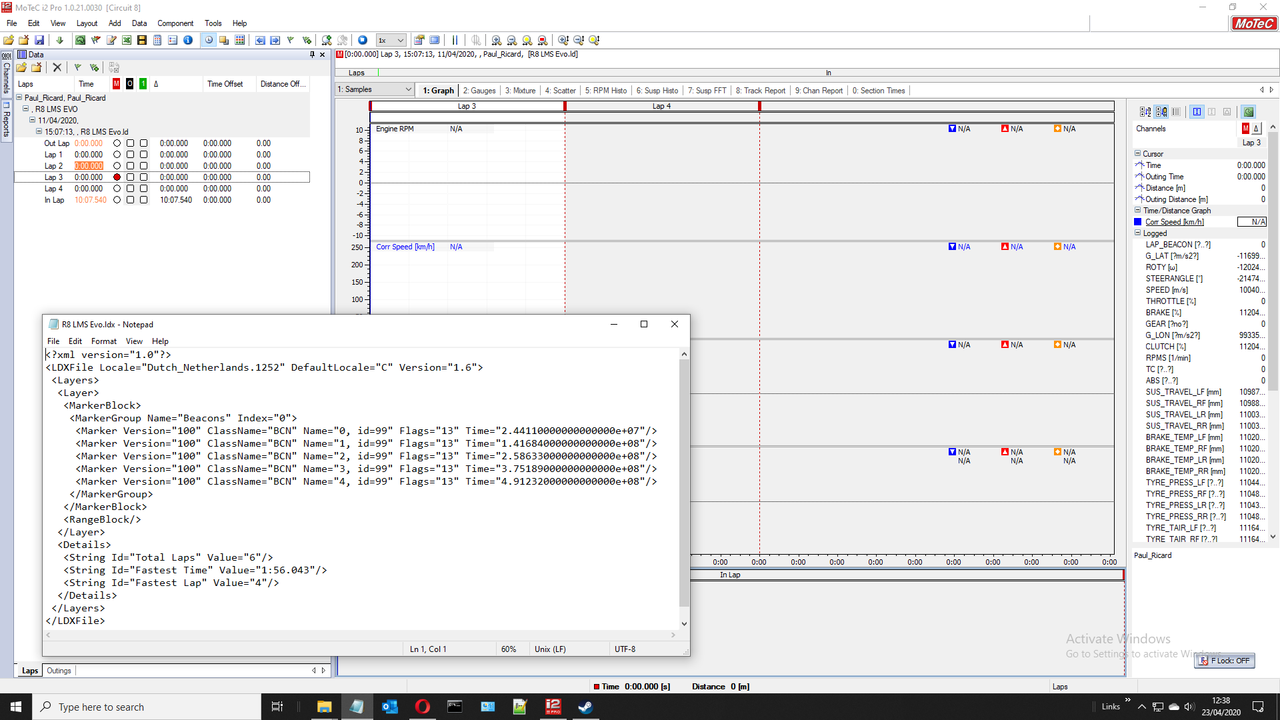Switch to the 2: Gauges worksheet tab
The height and width of the screenshot is (720, 1280).
pyautogui.click(x=478, y=90)
